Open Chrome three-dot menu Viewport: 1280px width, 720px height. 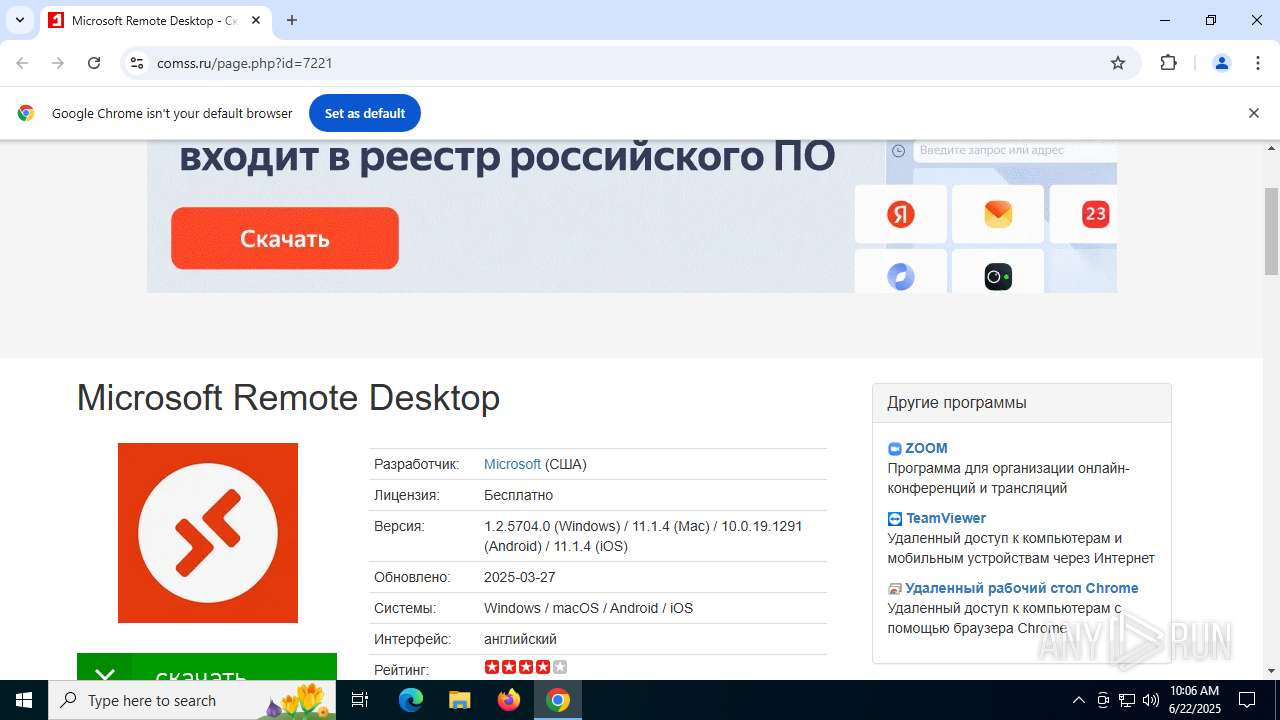coord(1258,63)
